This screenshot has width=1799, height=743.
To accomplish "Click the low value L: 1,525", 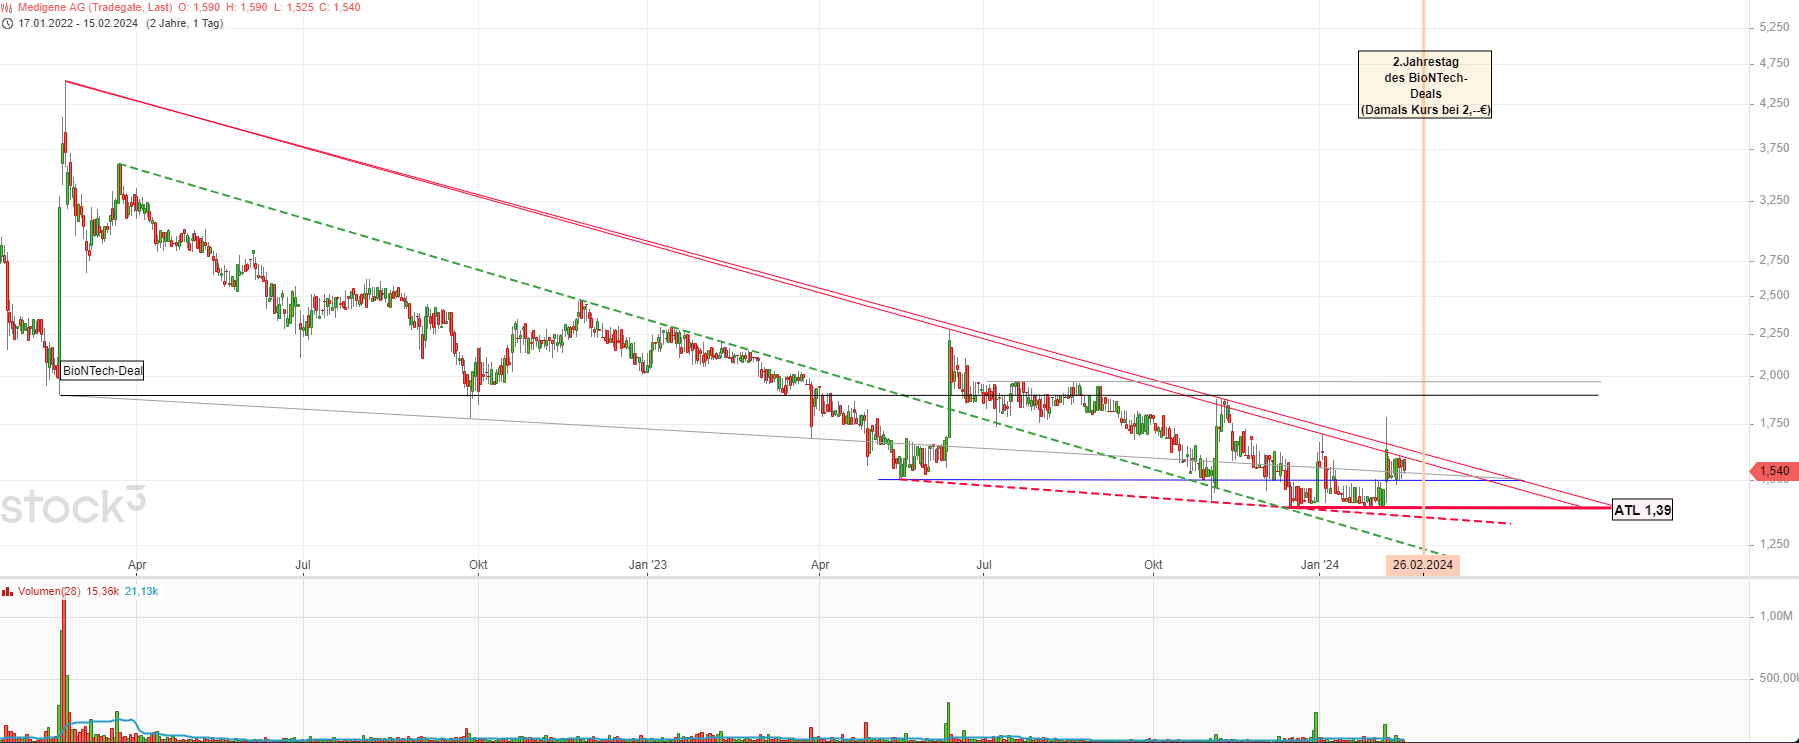I will coord(294,7).
